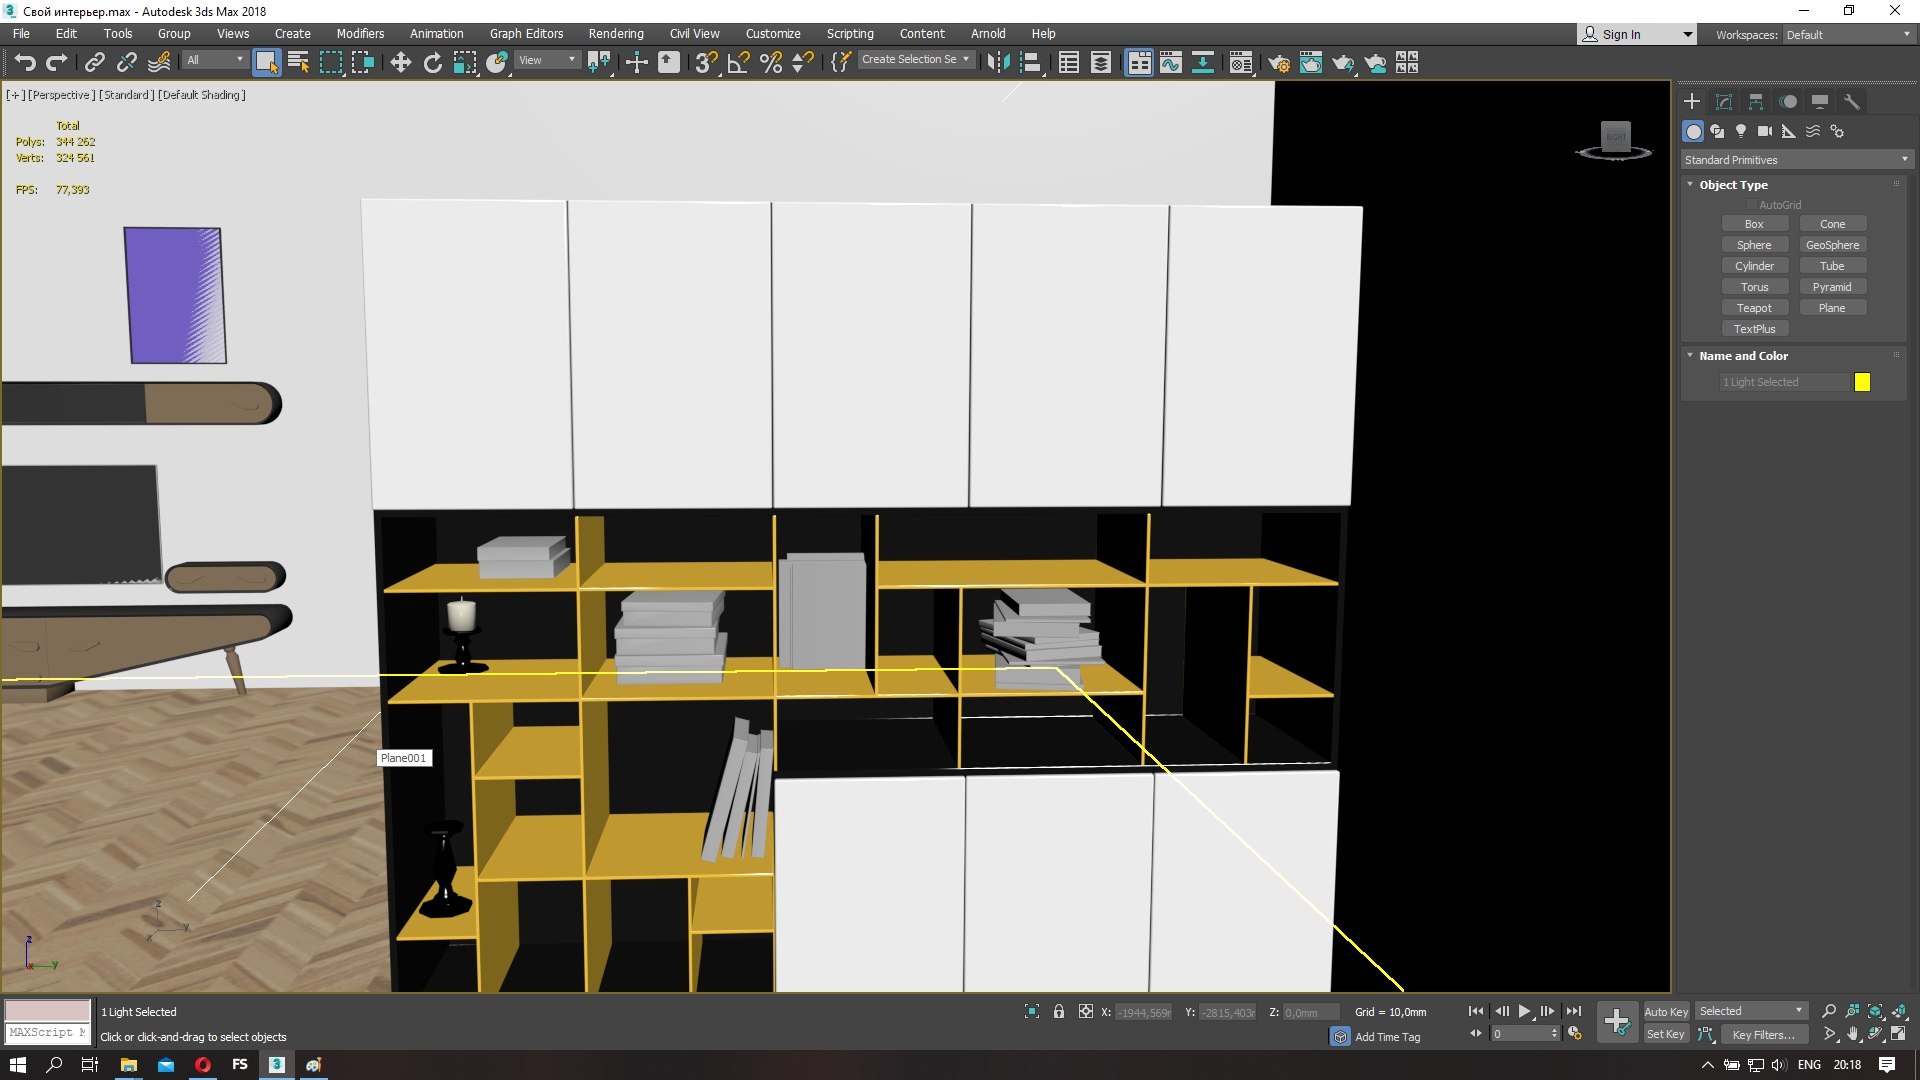Open the Rendering menu
Viewport: 1920px width, 1080px height.
tap(616, 34)
